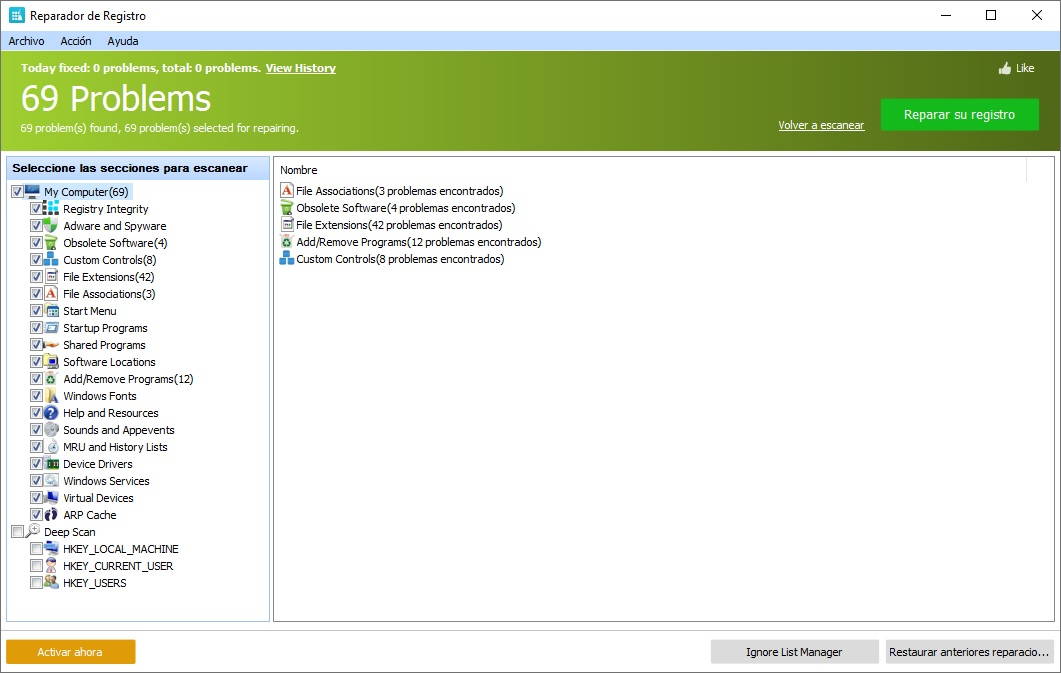Click the Adware and Spyware shield icon

coord(52,226)
